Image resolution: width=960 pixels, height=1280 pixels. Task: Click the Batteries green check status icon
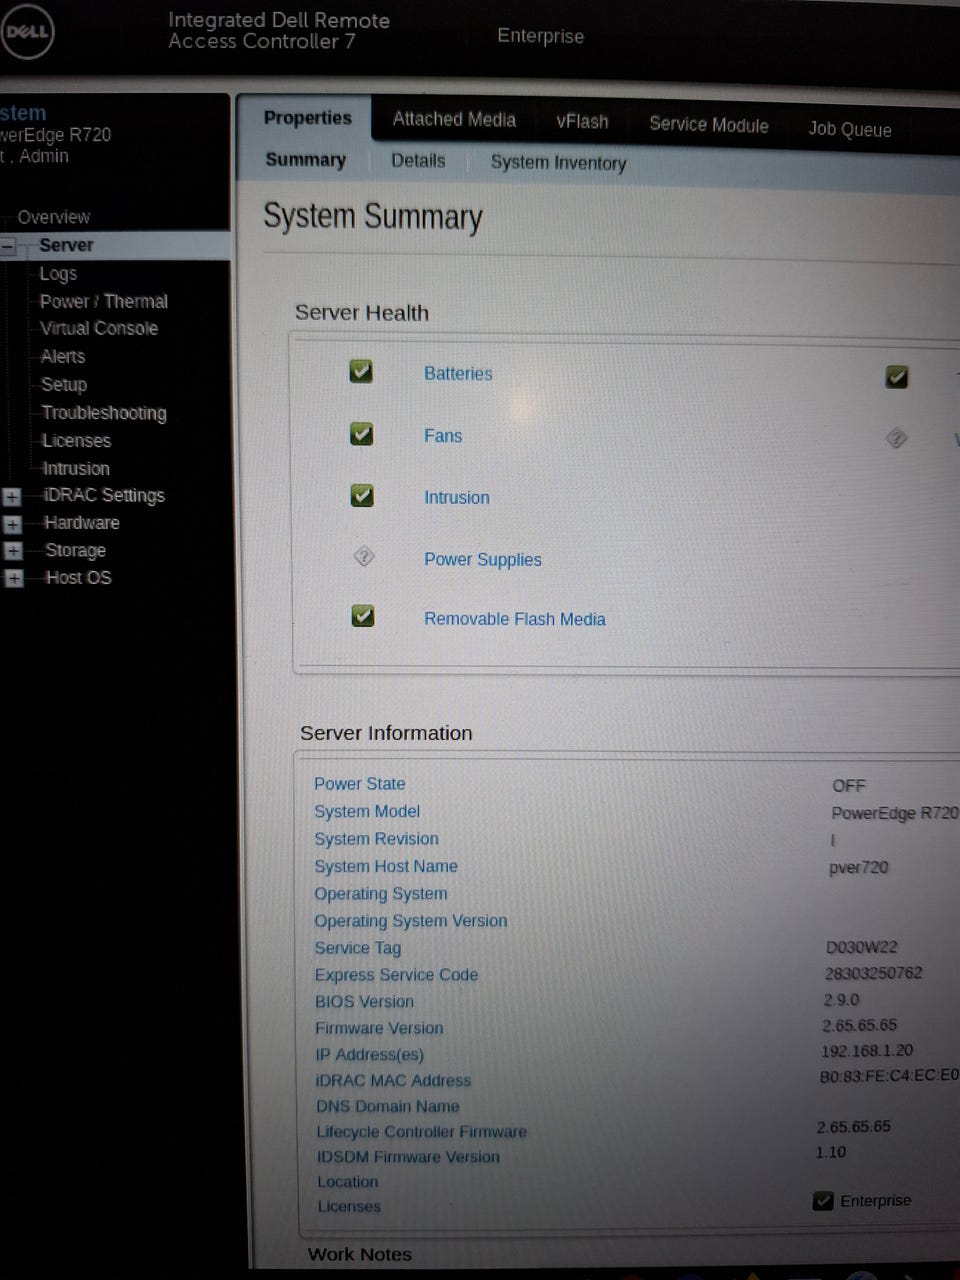[x=361, y=372]
